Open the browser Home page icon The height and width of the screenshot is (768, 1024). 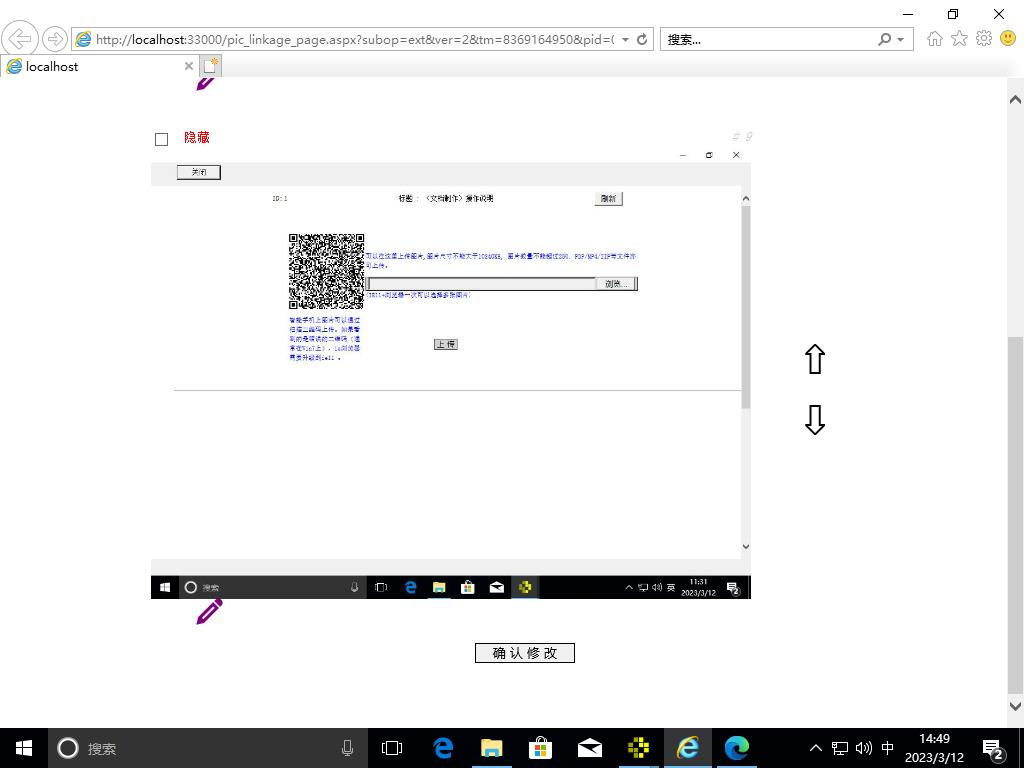click(x=935, y=39)
